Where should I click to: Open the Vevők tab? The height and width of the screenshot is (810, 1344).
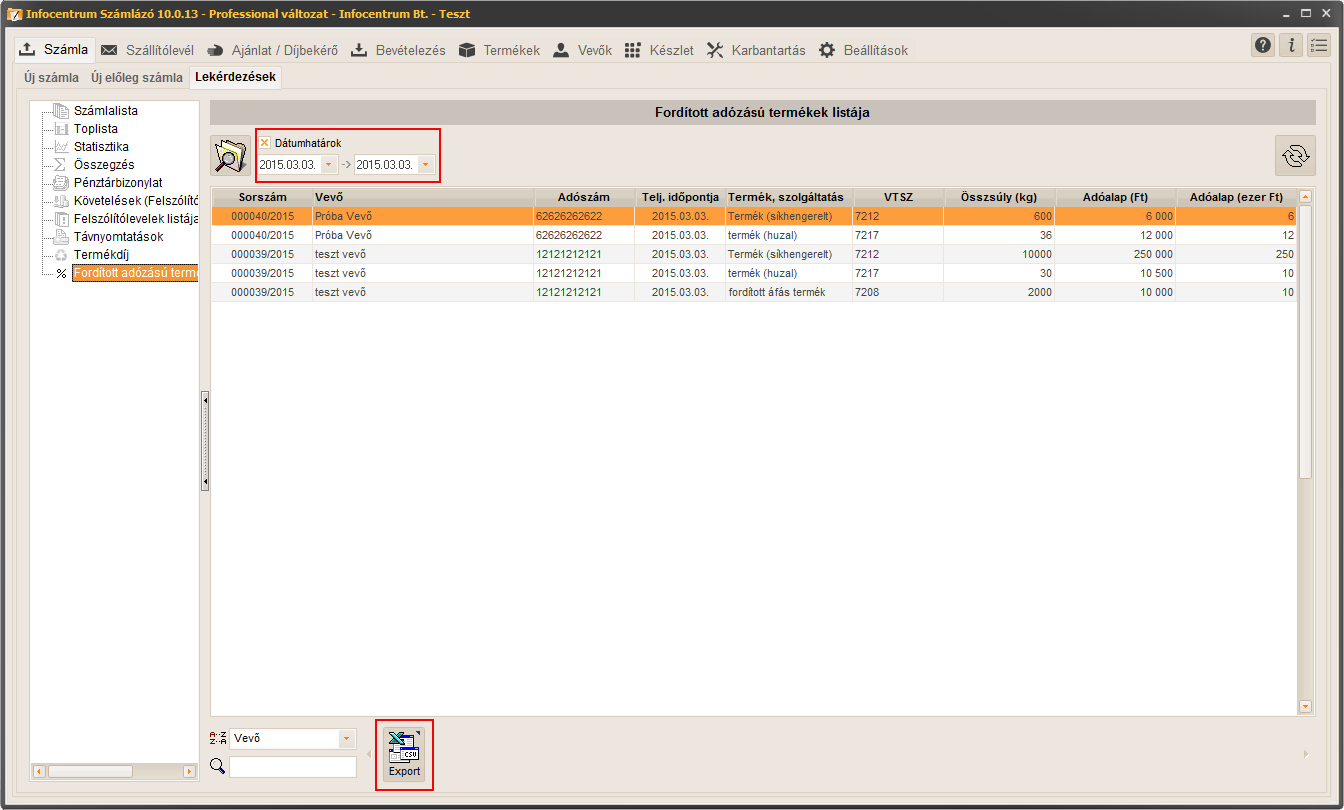(x=582, y=50)
